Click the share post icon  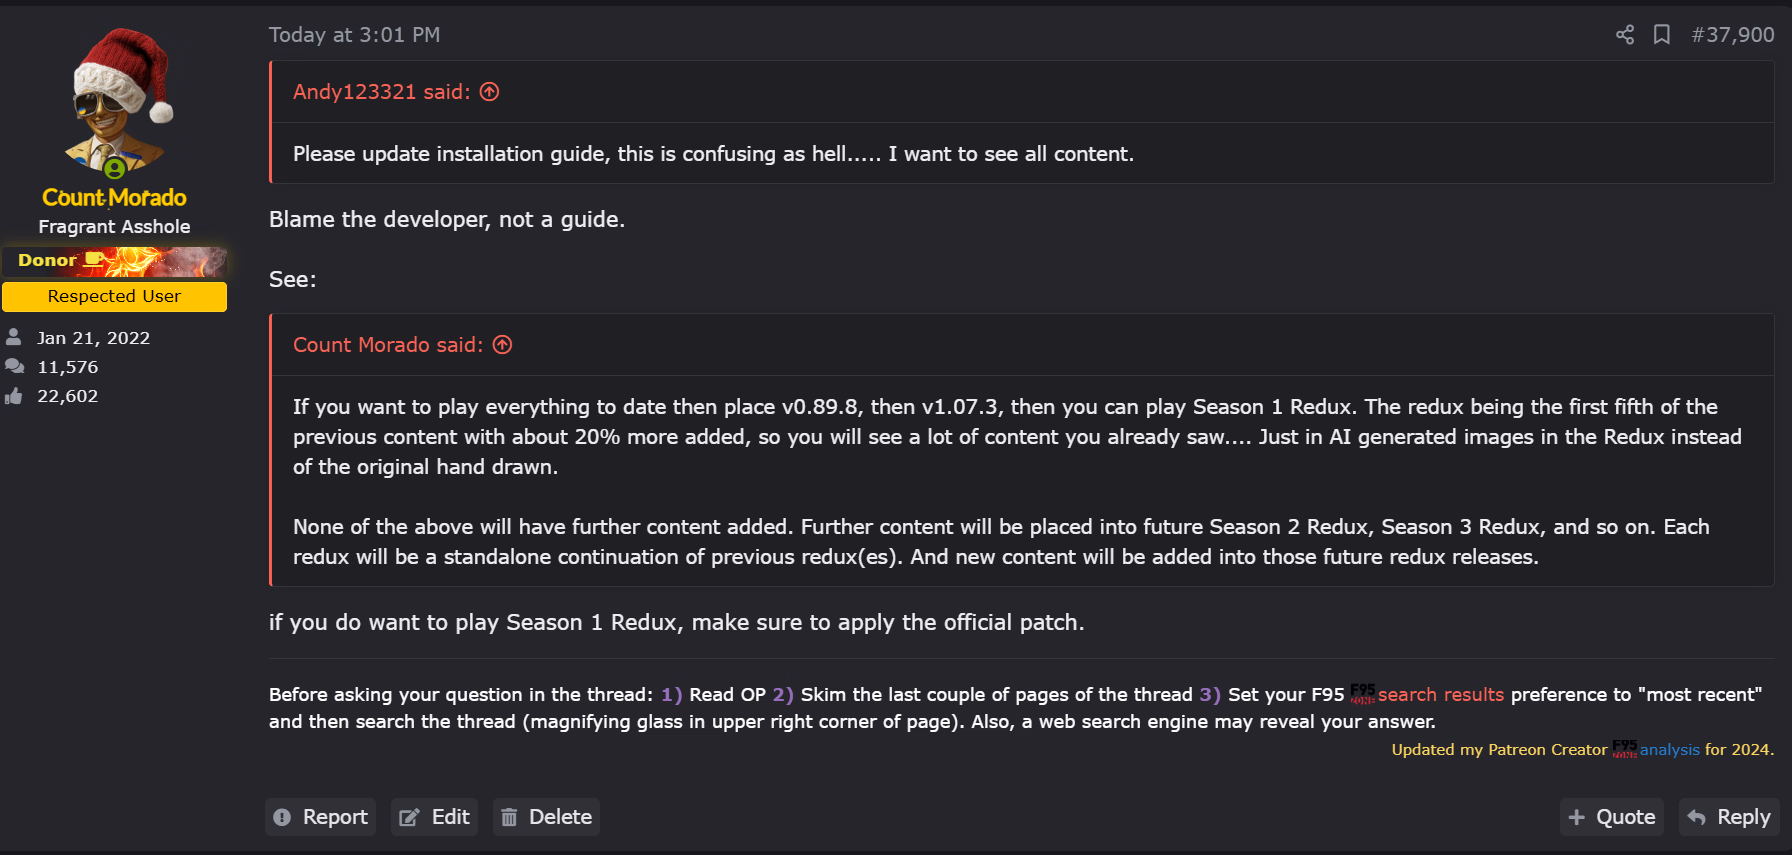tap(1625, 35)
